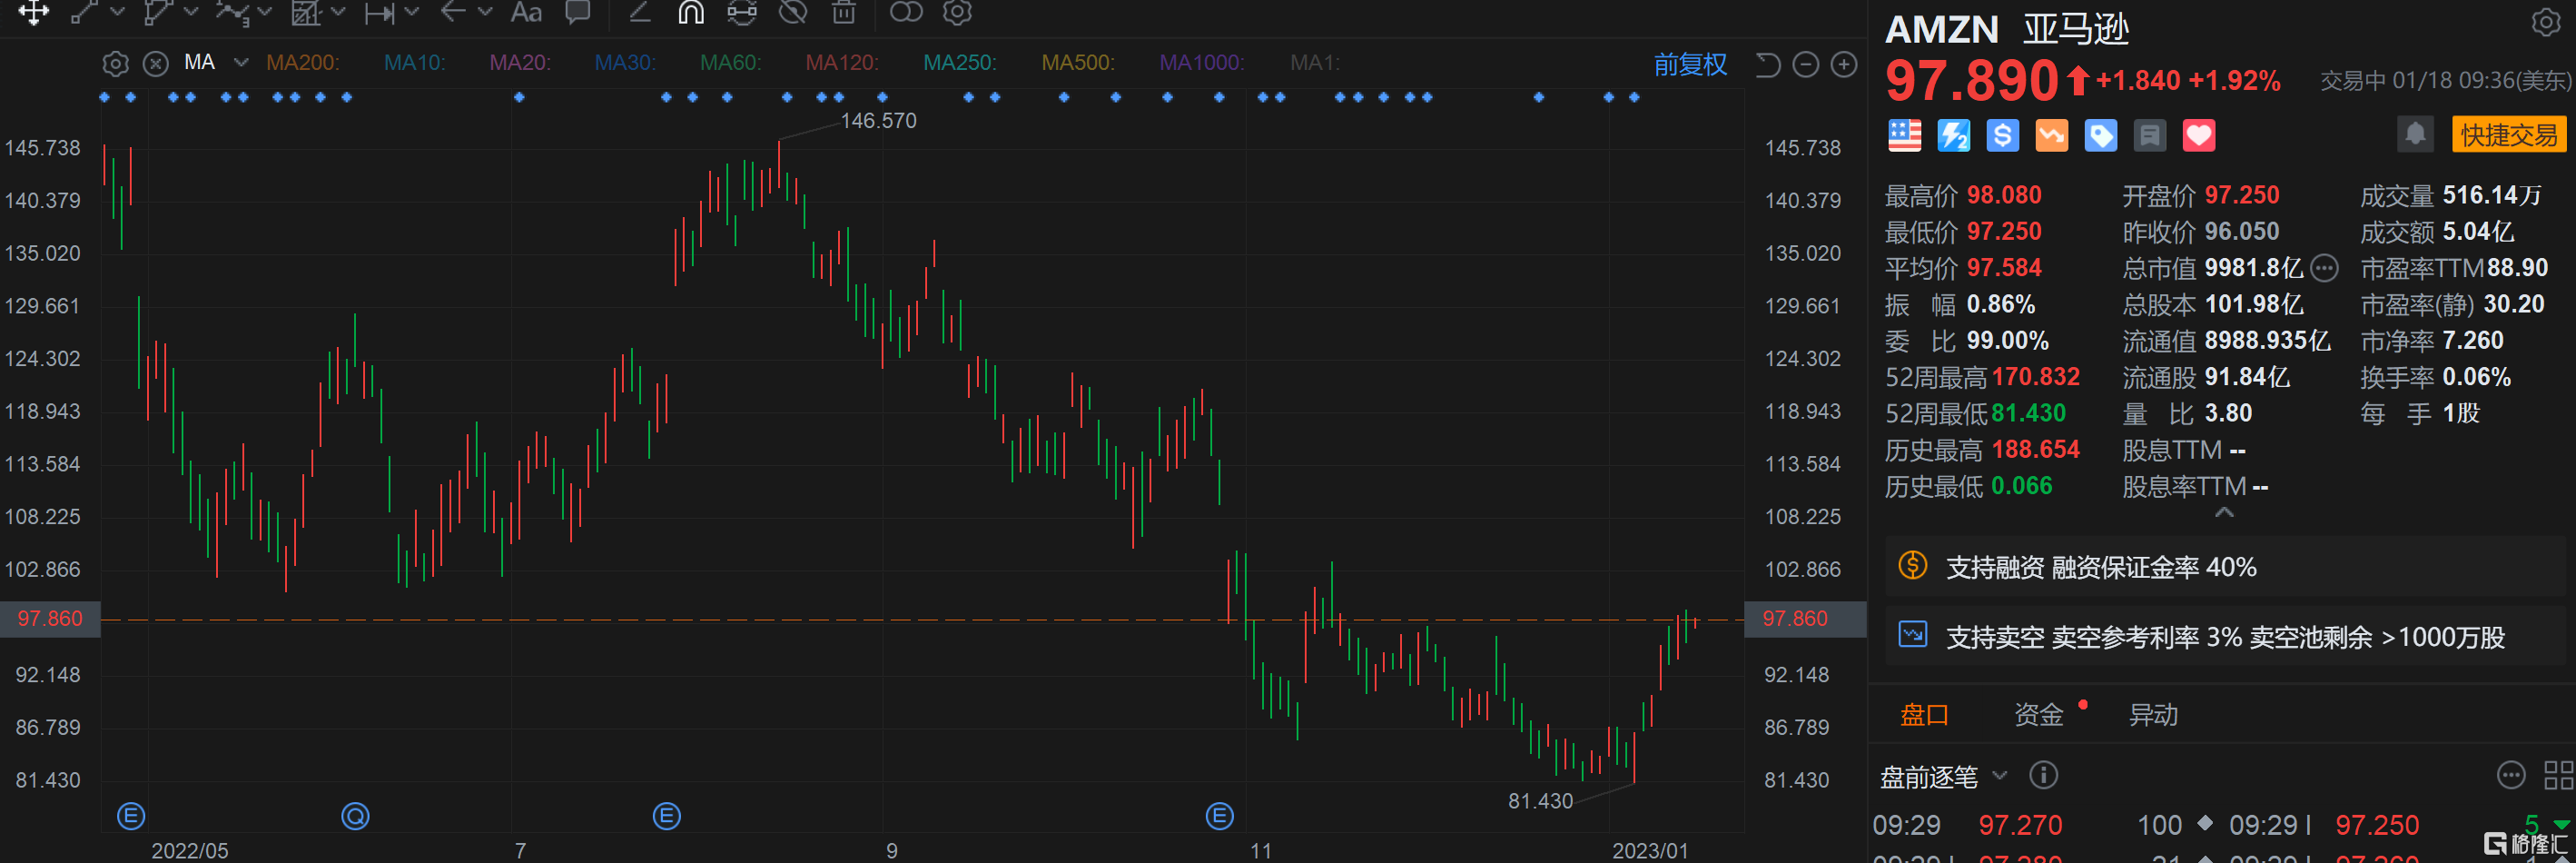Expand the Gann box tool options arrow

click(338, 12)
